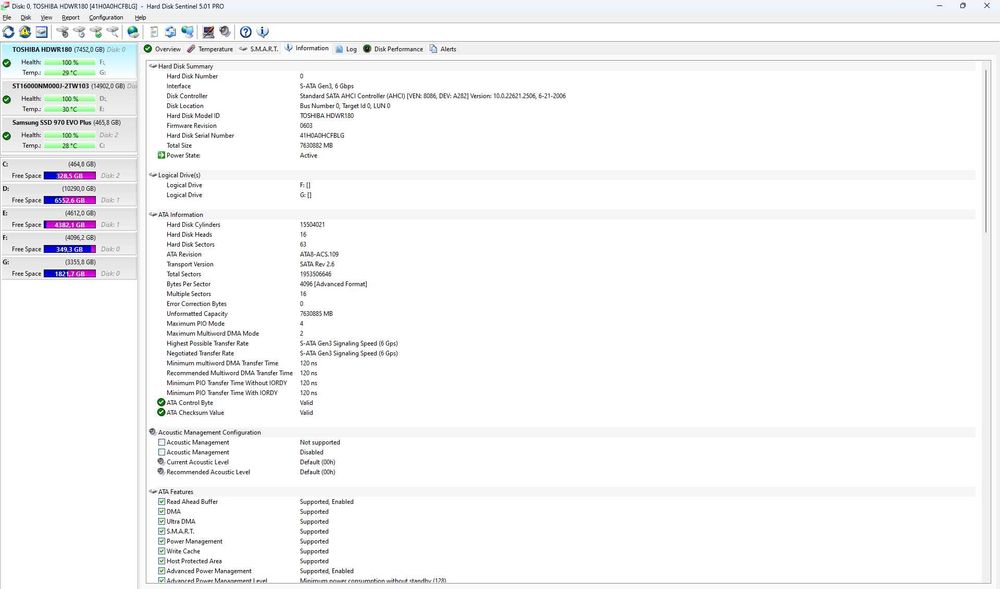Toggle the Read Ahead Buffer checkbox

coord(161,502)
